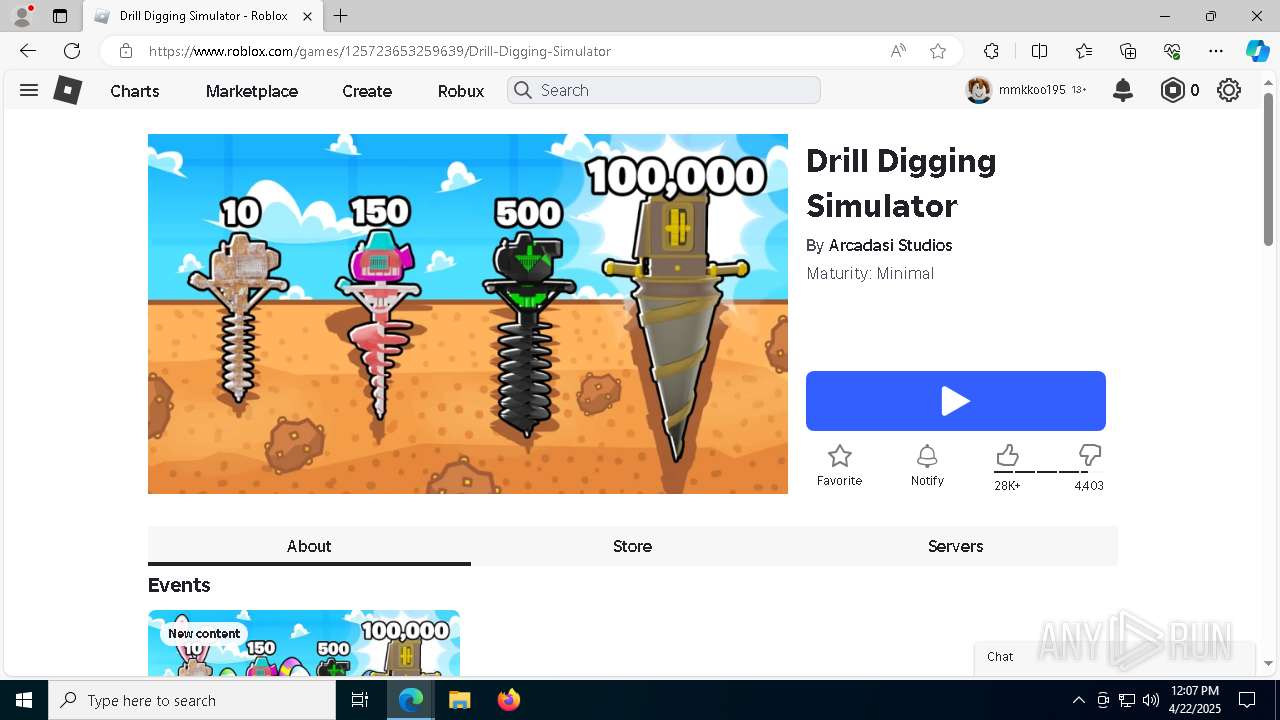Select the Drill Digging Simulator tab

(203, 16)
